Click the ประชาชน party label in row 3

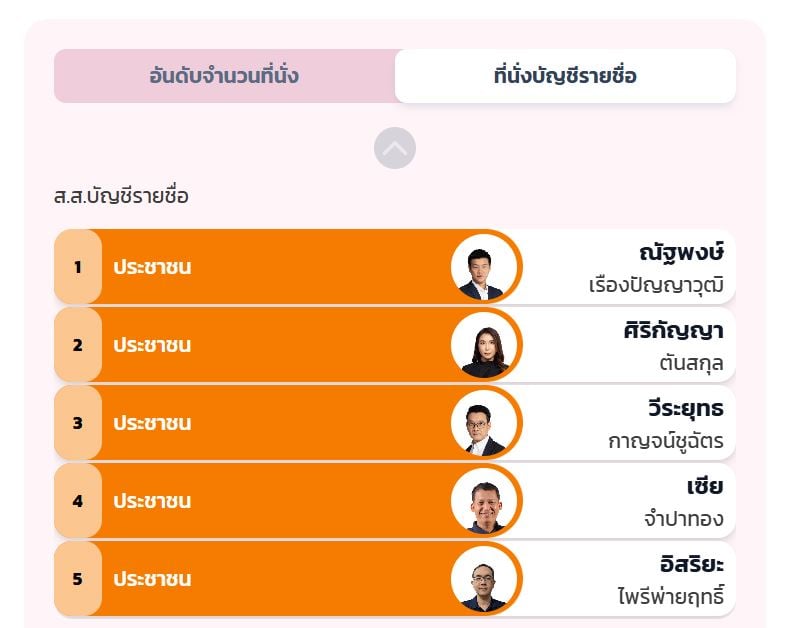coord(152,424)
